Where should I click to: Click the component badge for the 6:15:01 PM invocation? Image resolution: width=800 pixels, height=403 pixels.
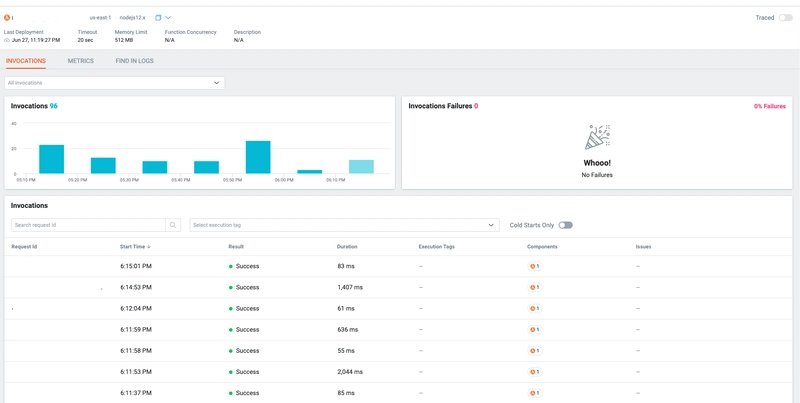pos(534,266)
